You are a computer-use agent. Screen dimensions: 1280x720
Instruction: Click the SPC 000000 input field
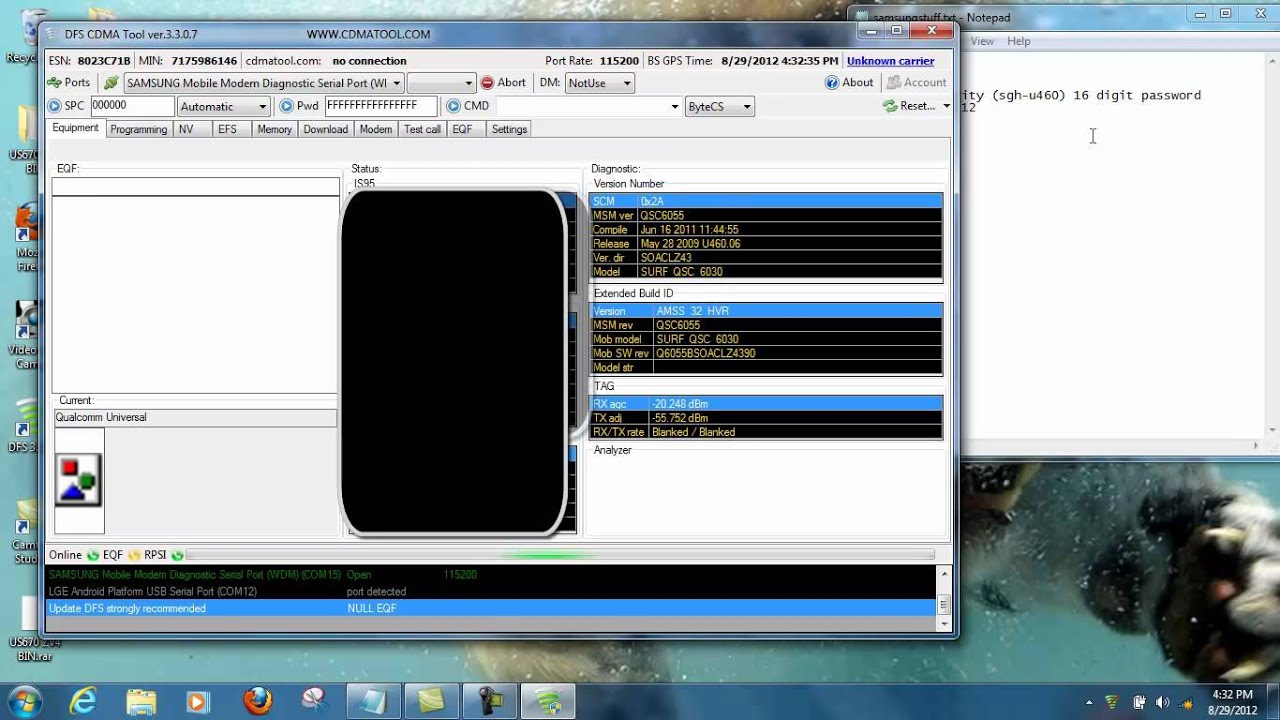[x=132, y=106]
